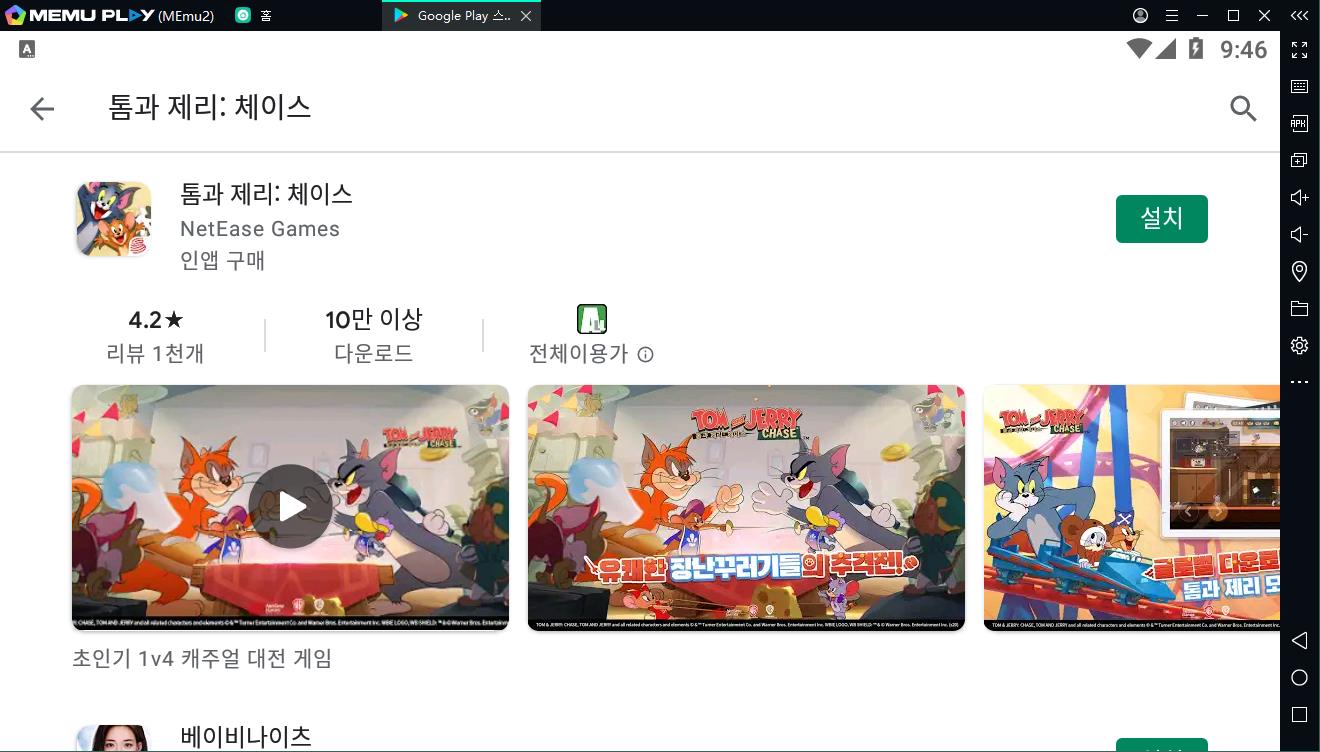This screenshot has width=1320, height=752.
Task: Click the back arrow in Play Store
Action: pos(42,109)
